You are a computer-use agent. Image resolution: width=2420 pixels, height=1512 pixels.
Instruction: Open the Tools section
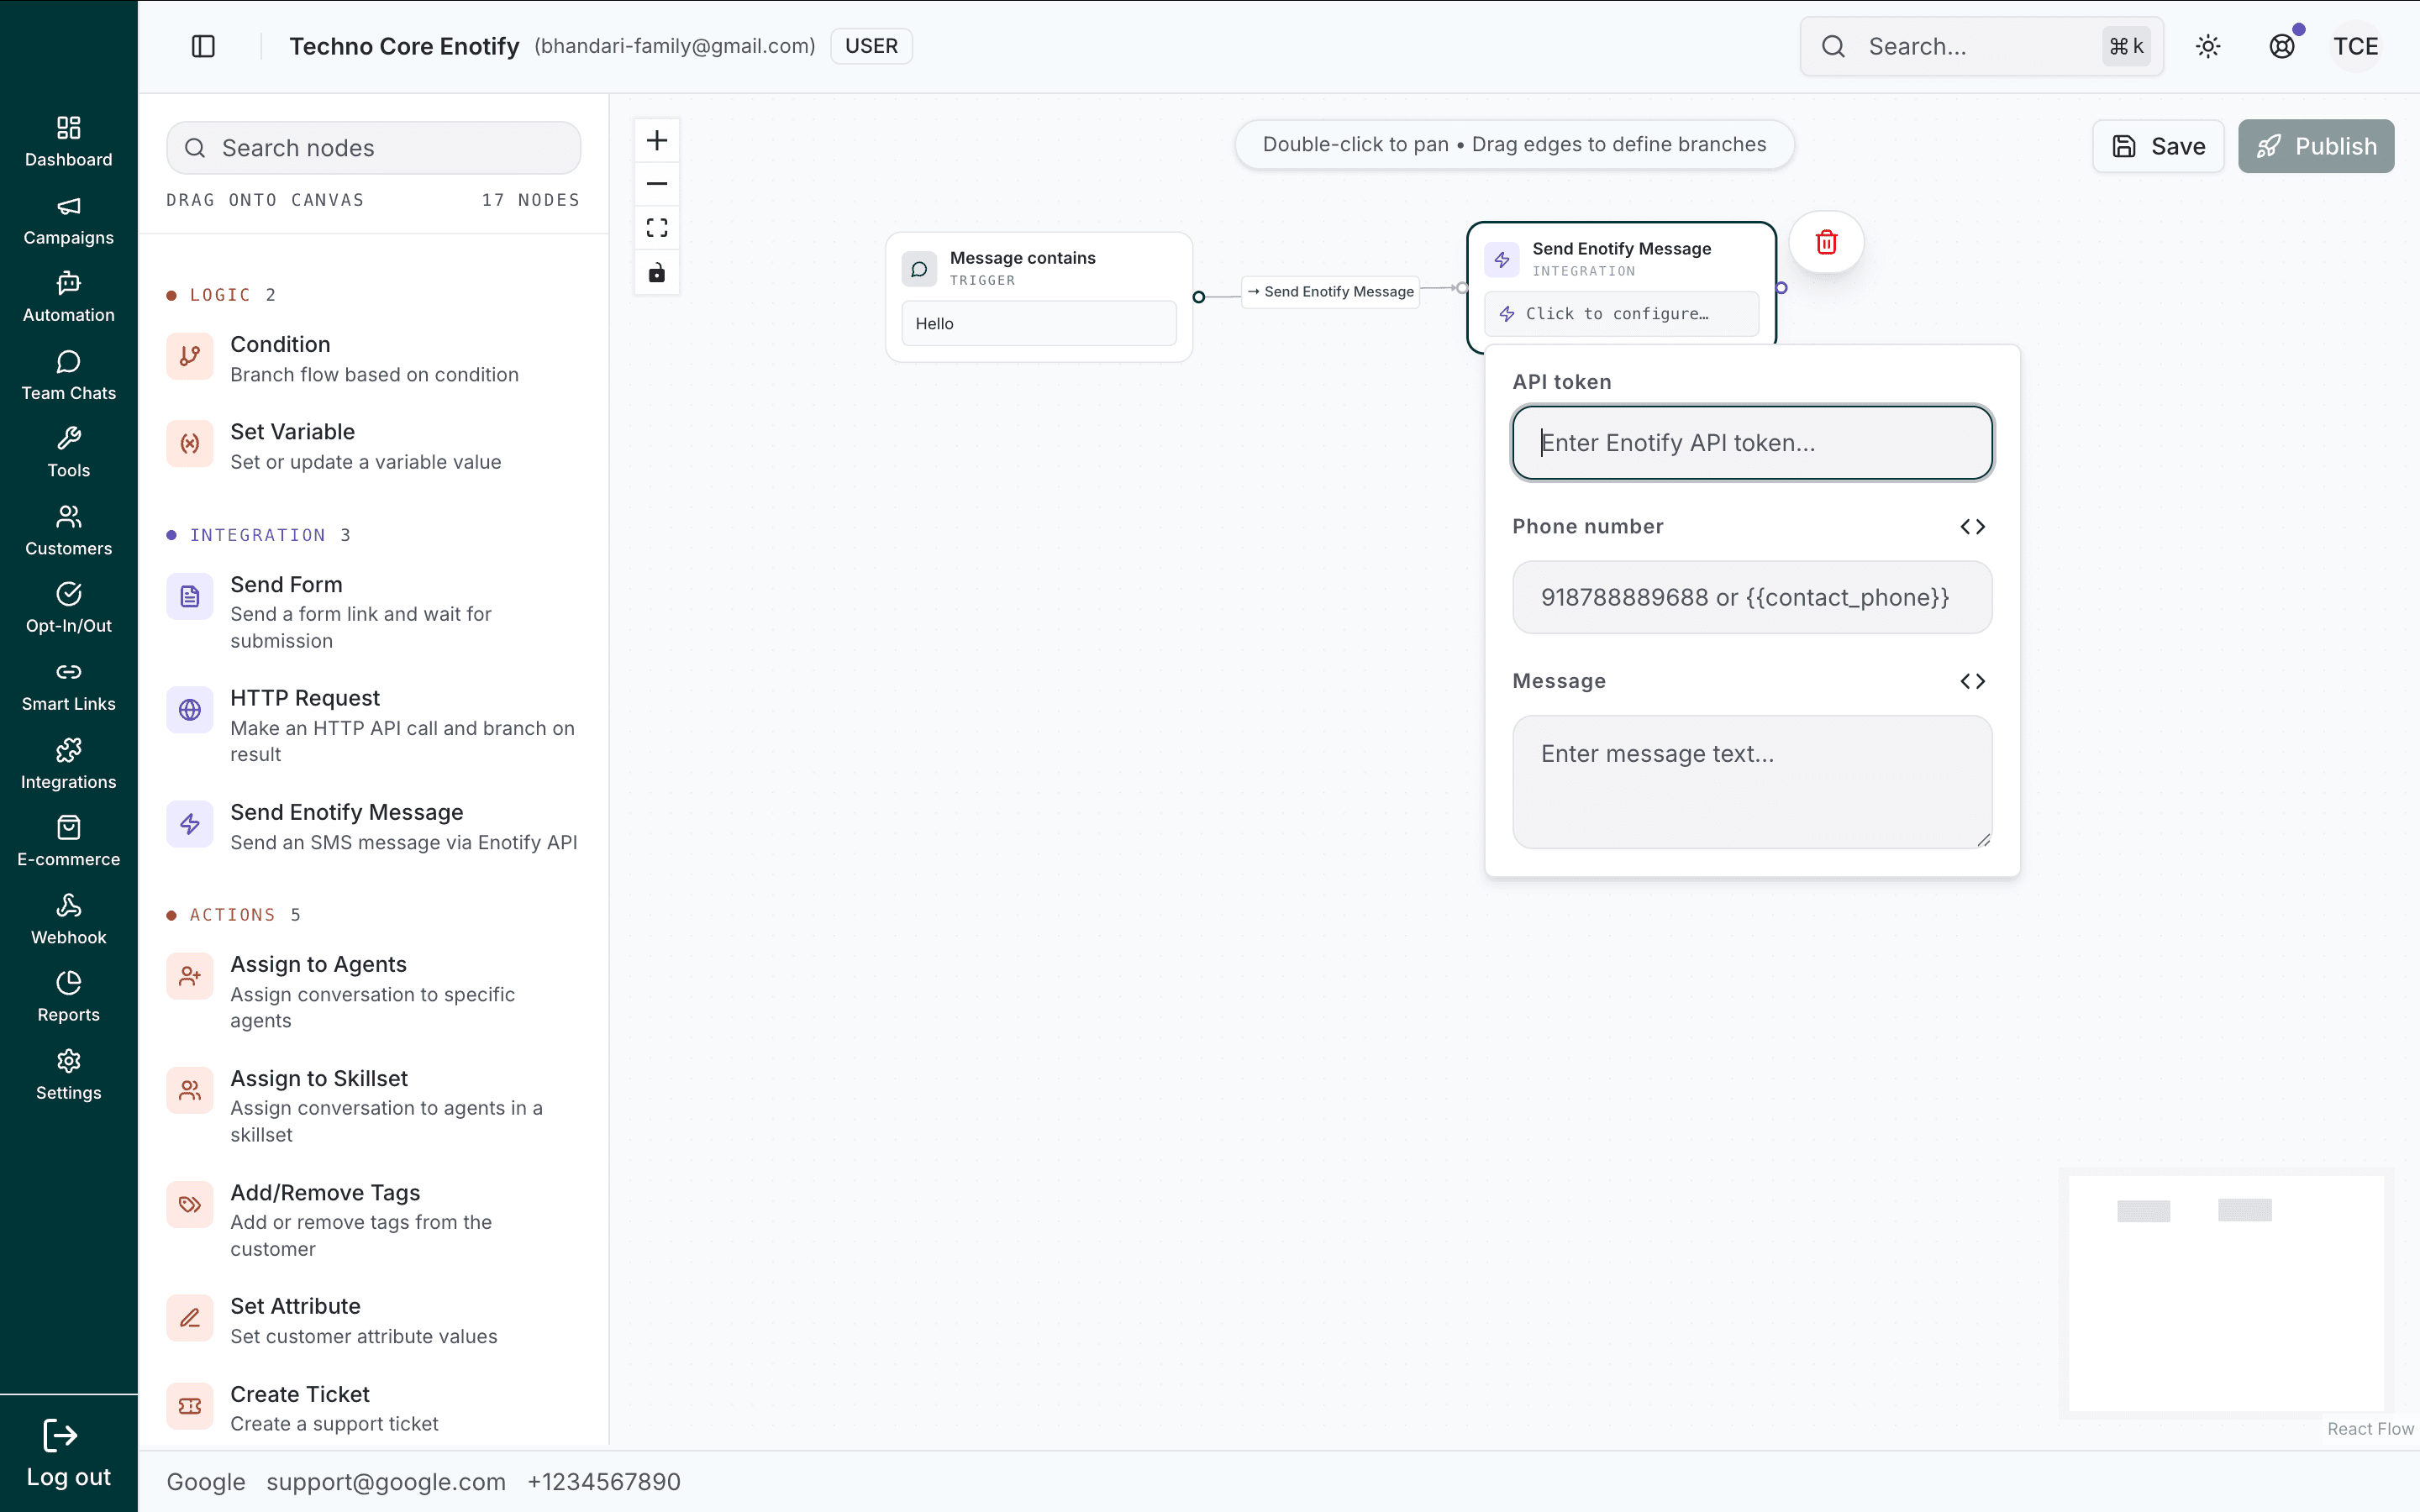pos(68,452)
